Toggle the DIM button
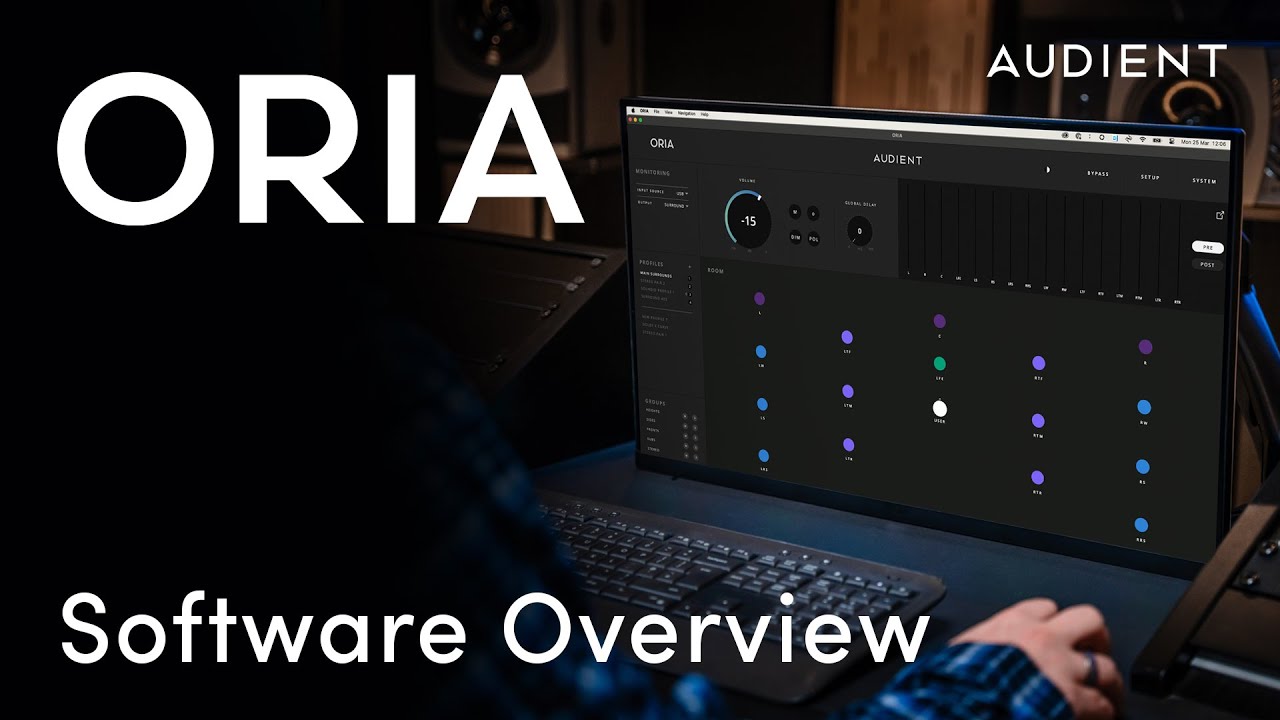Screen dimensions: 1280x720 (x=795, y=237)
